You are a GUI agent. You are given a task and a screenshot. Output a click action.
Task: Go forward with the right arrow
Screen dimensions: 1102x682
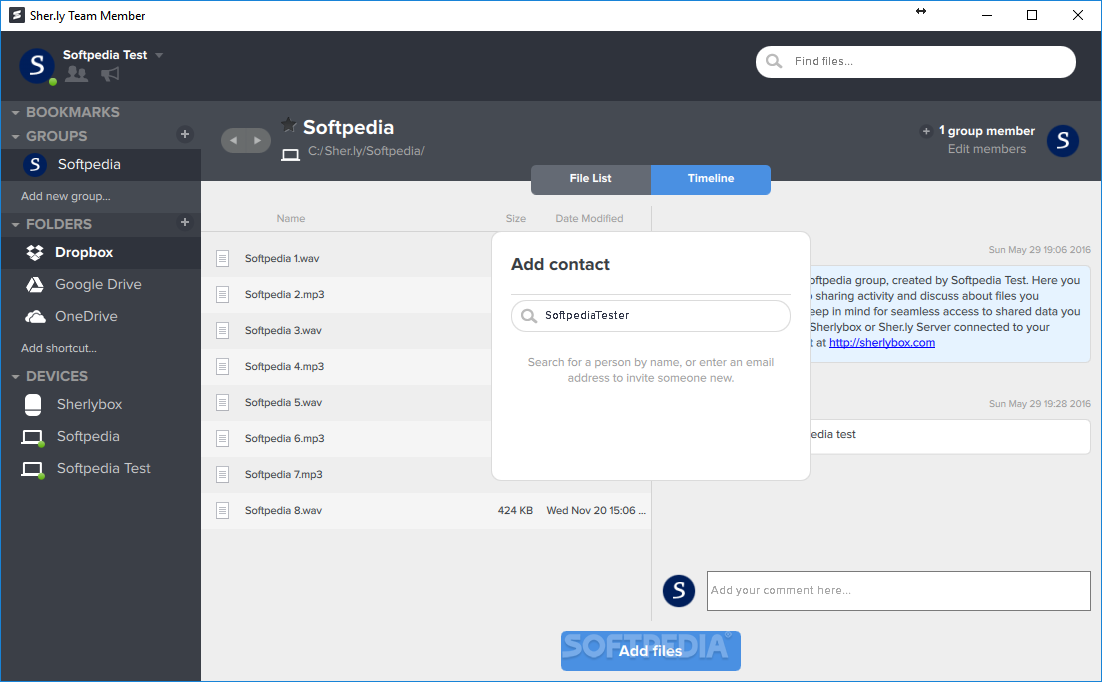pyautogui.click(x=258, y=141)
